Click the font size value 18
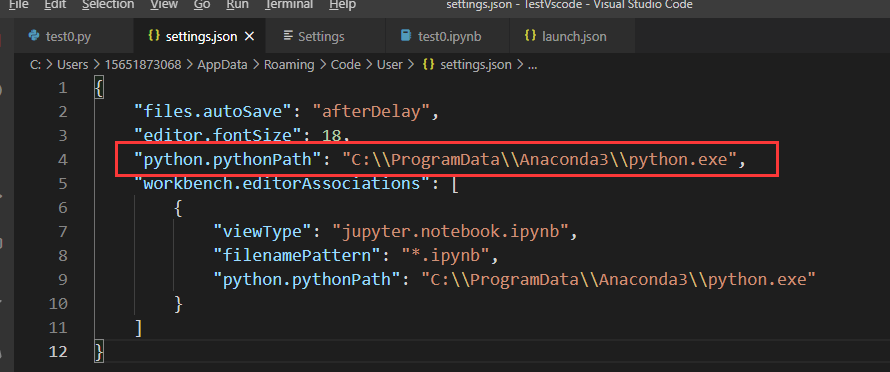The image size is (890, 372). tap(331, 136)
